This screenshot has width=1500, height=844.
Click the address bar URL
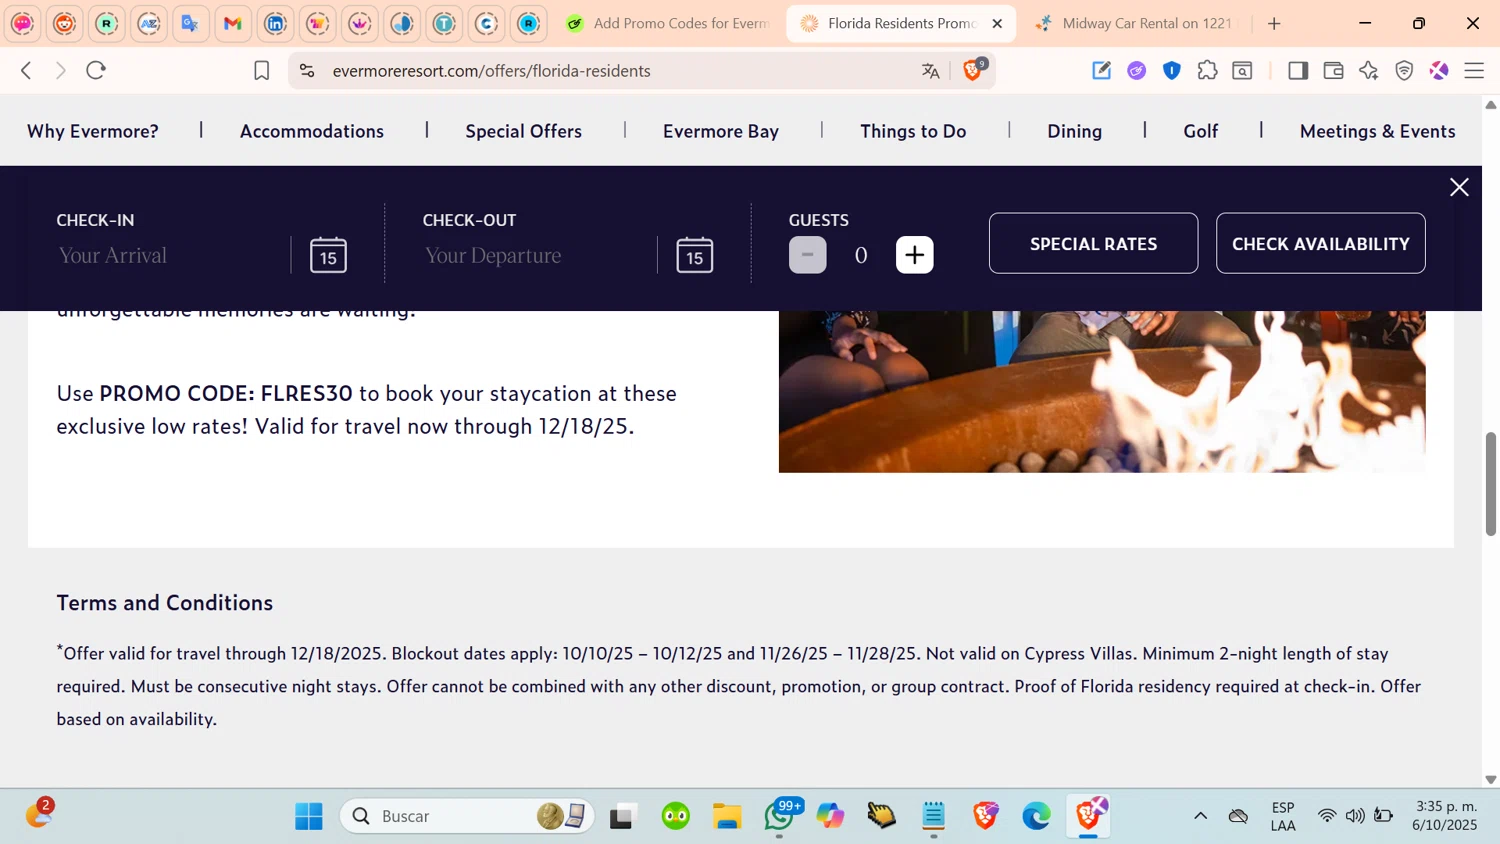[491, 71]
